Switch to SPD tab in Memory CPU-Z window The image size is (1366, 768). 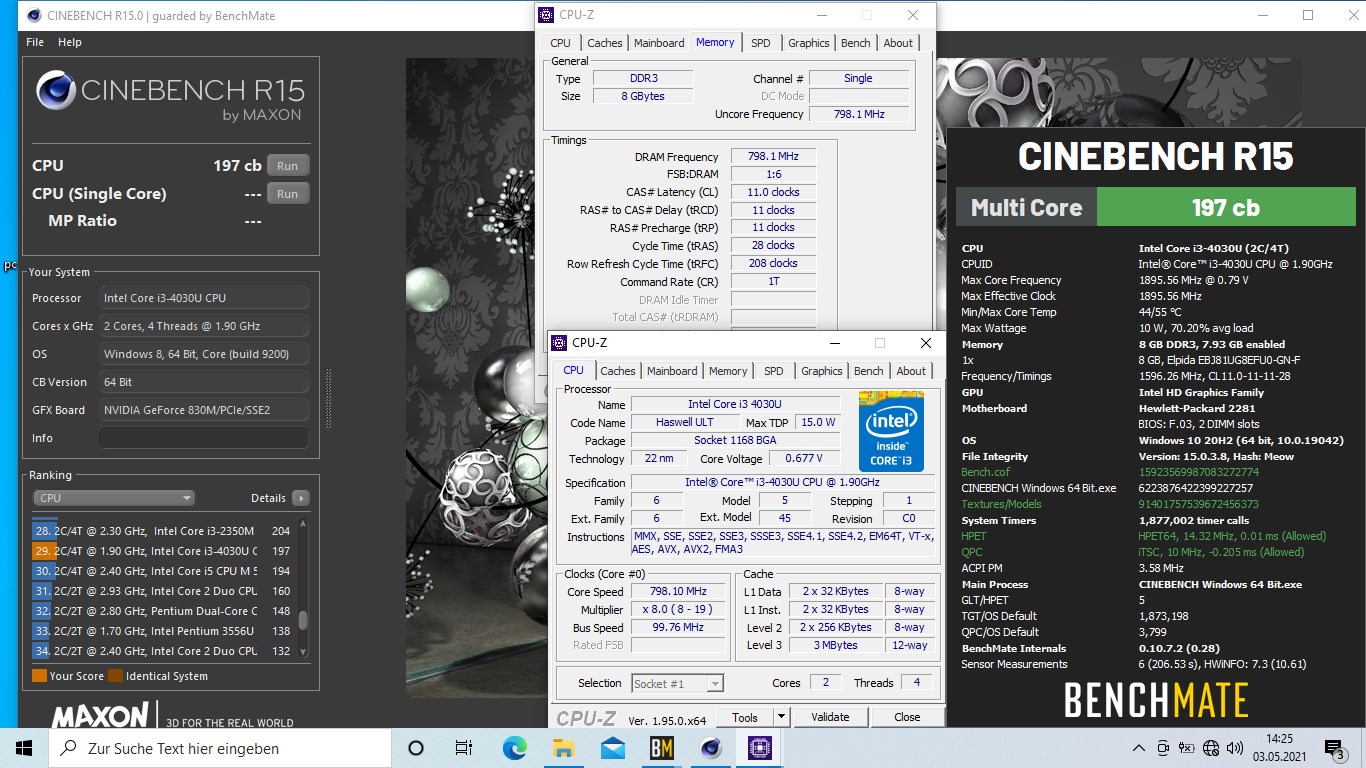coord(761,43)
